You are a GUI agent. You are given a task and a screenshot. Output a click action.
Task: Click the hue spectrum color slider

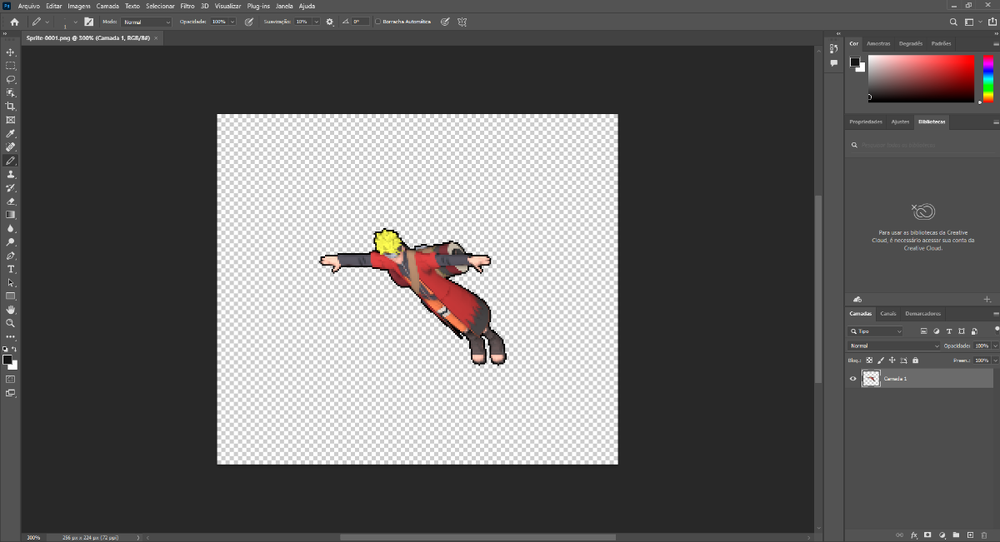pos(988,78)
